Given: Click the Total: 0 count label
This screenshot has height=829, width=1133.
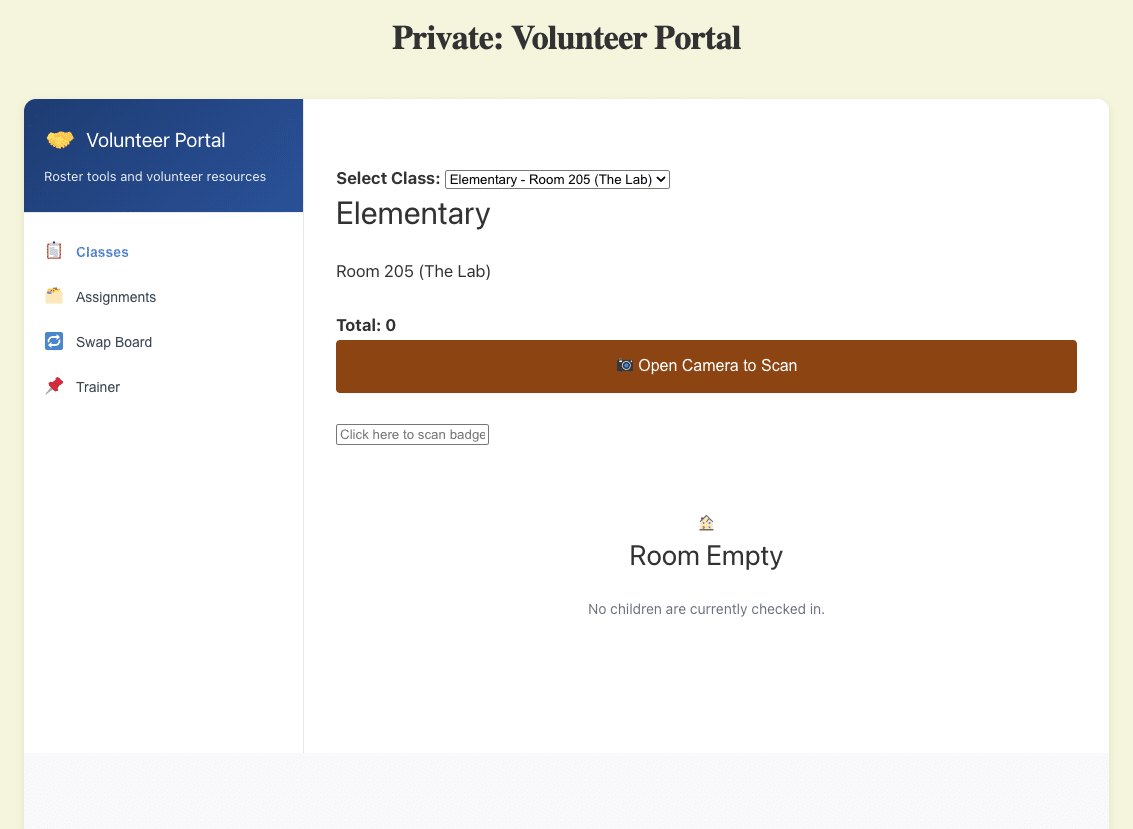Looking at the screenshot, I should [366, 325].
